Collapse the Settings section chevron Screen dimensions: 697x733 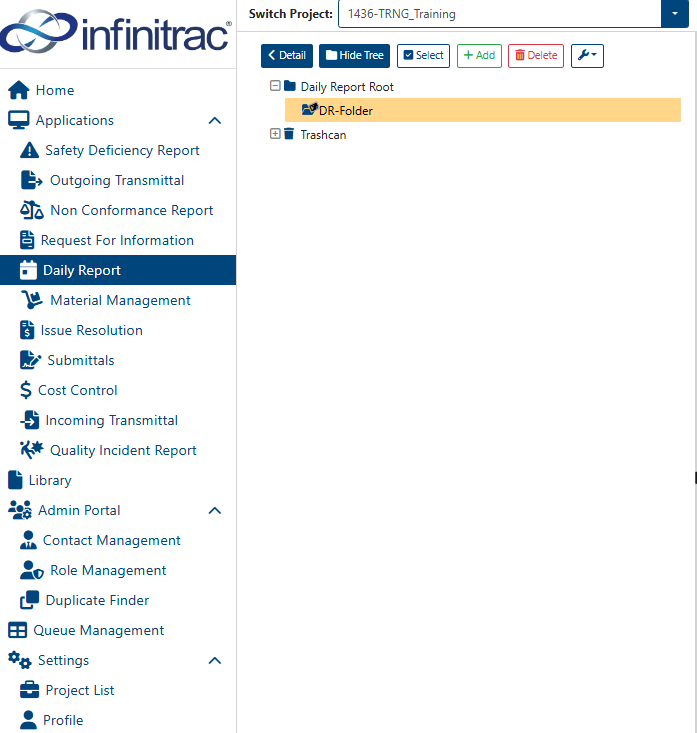pos(215,661)
